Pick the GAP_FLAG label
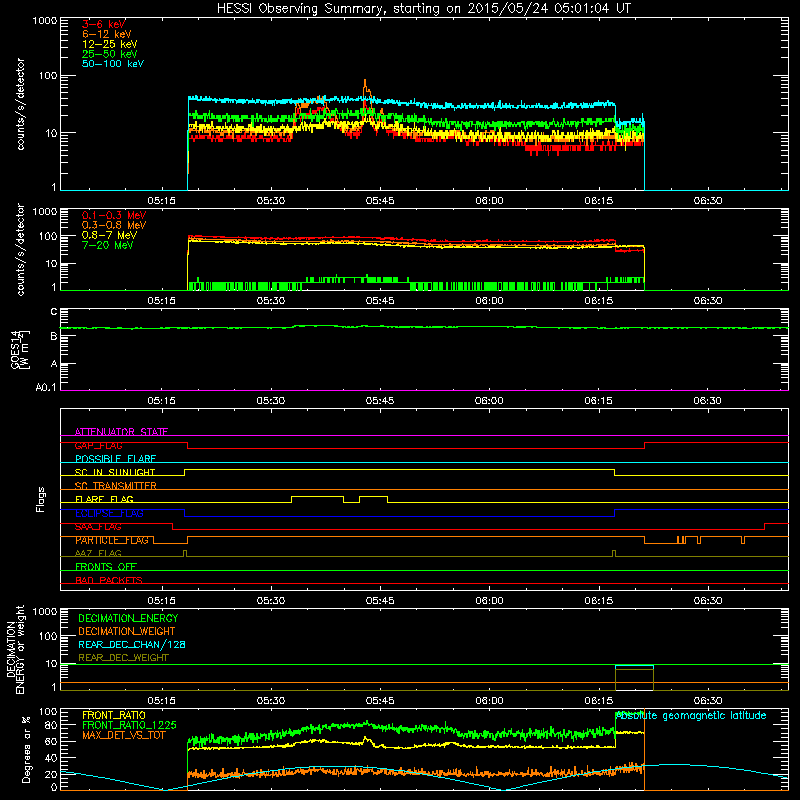Viewport: 800px width, 800px height. (98, 446)
